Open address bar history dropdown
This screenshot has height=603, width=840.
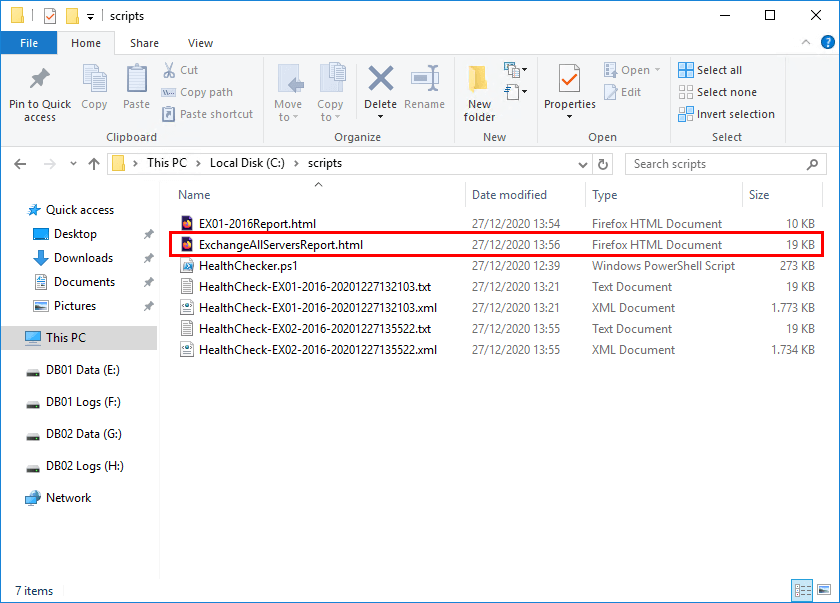pos(583,164)
